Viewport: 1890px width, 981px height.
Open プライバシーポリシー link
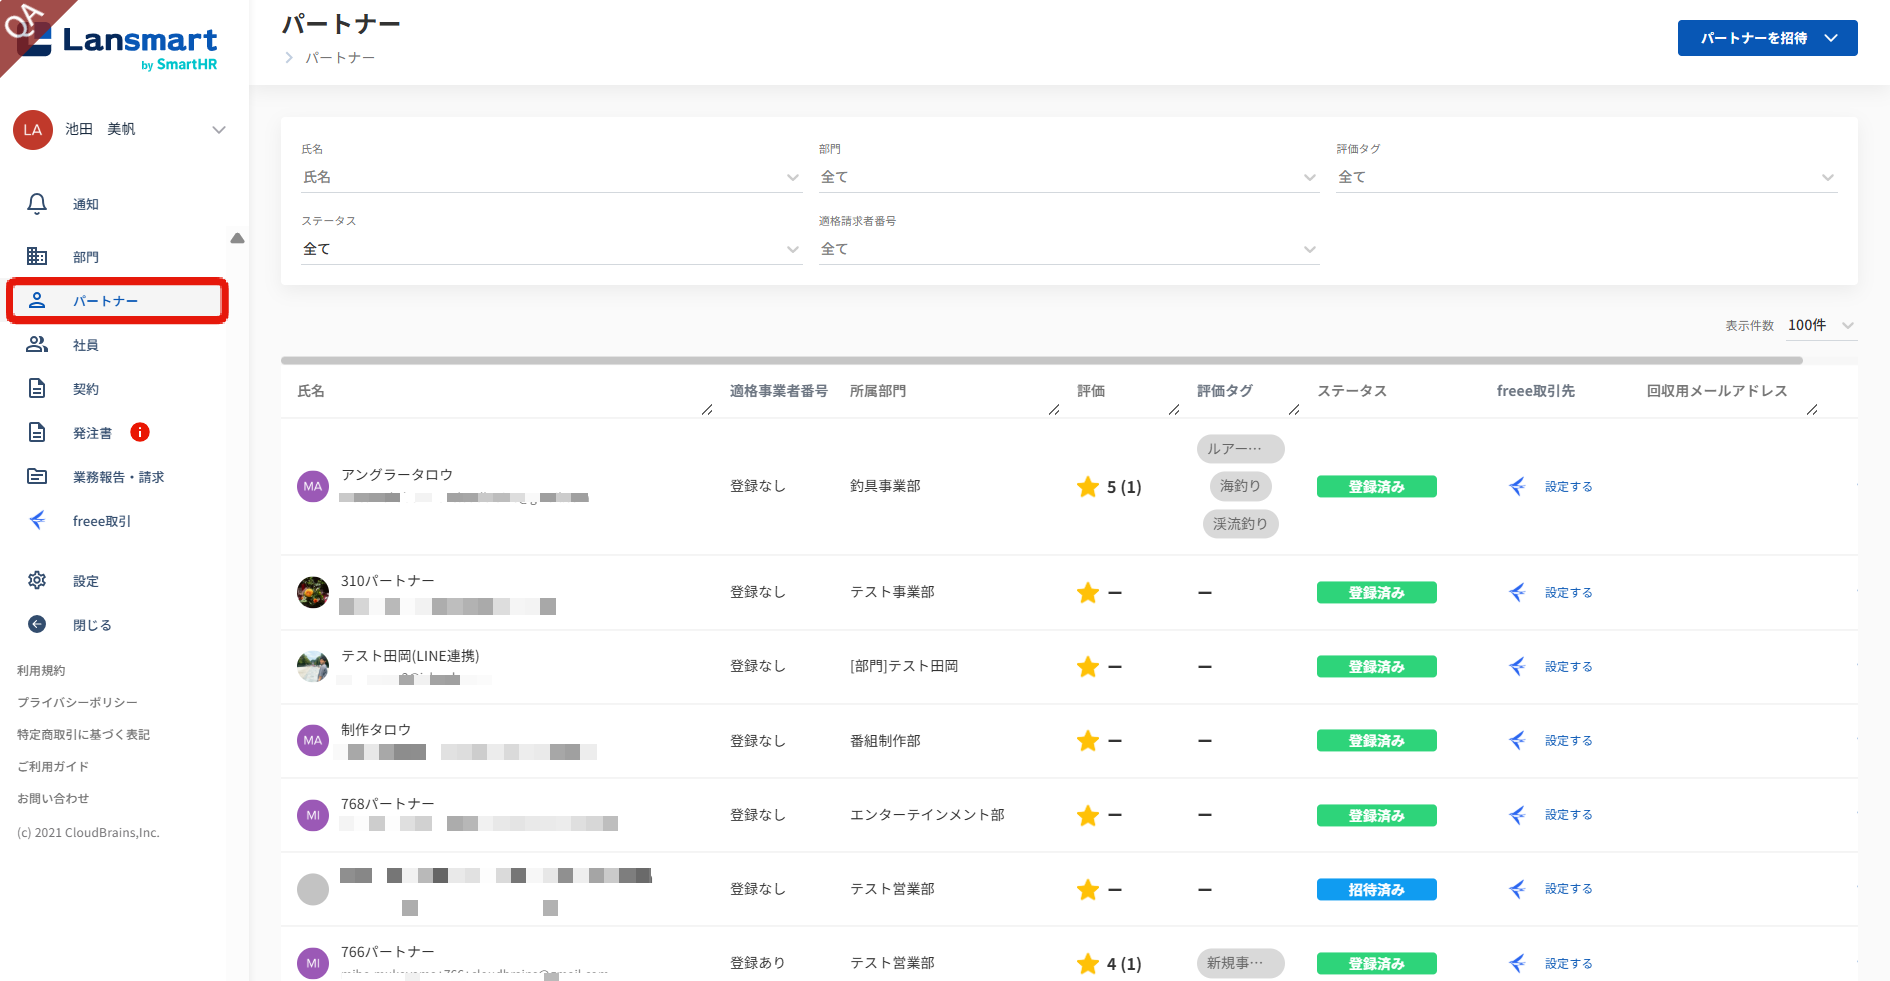tap(77, 703)
